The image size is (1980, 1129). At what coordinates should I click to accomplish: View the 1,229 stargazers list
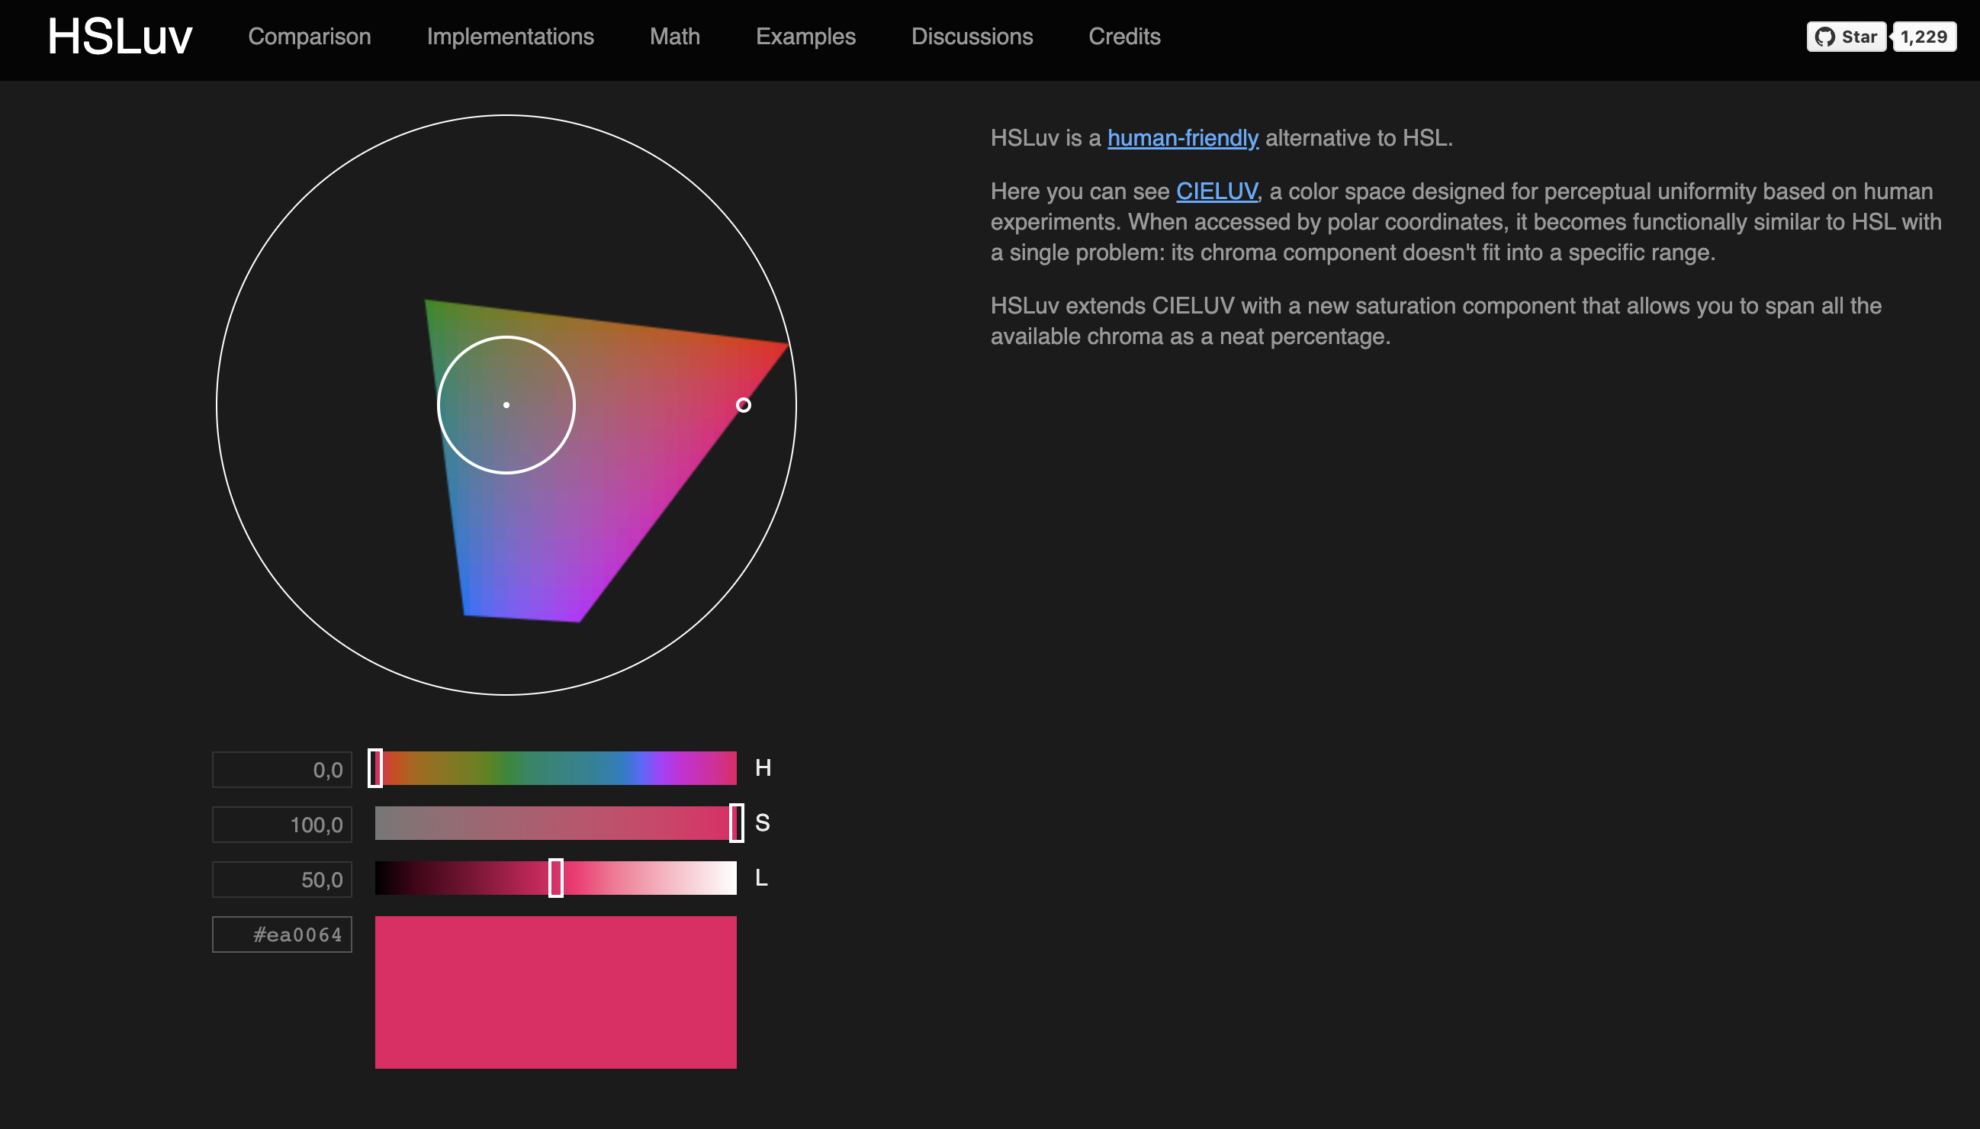(x=1923, y=36)
